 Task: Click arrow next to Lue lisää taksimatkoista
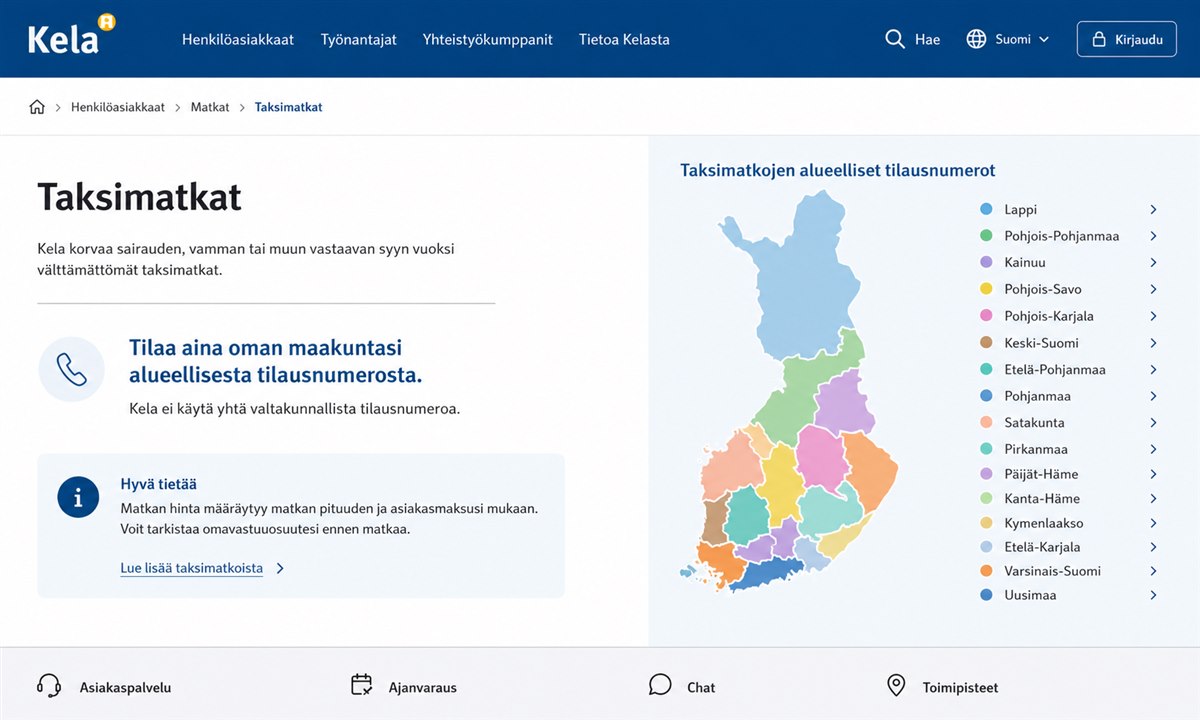pyautogui.click(x=280, y=568)
